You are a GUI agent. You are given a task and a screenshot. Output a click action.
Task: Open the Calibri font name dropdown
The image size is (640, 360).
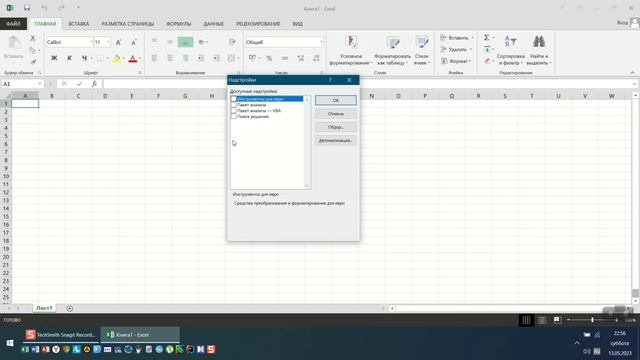click(91, 42)
